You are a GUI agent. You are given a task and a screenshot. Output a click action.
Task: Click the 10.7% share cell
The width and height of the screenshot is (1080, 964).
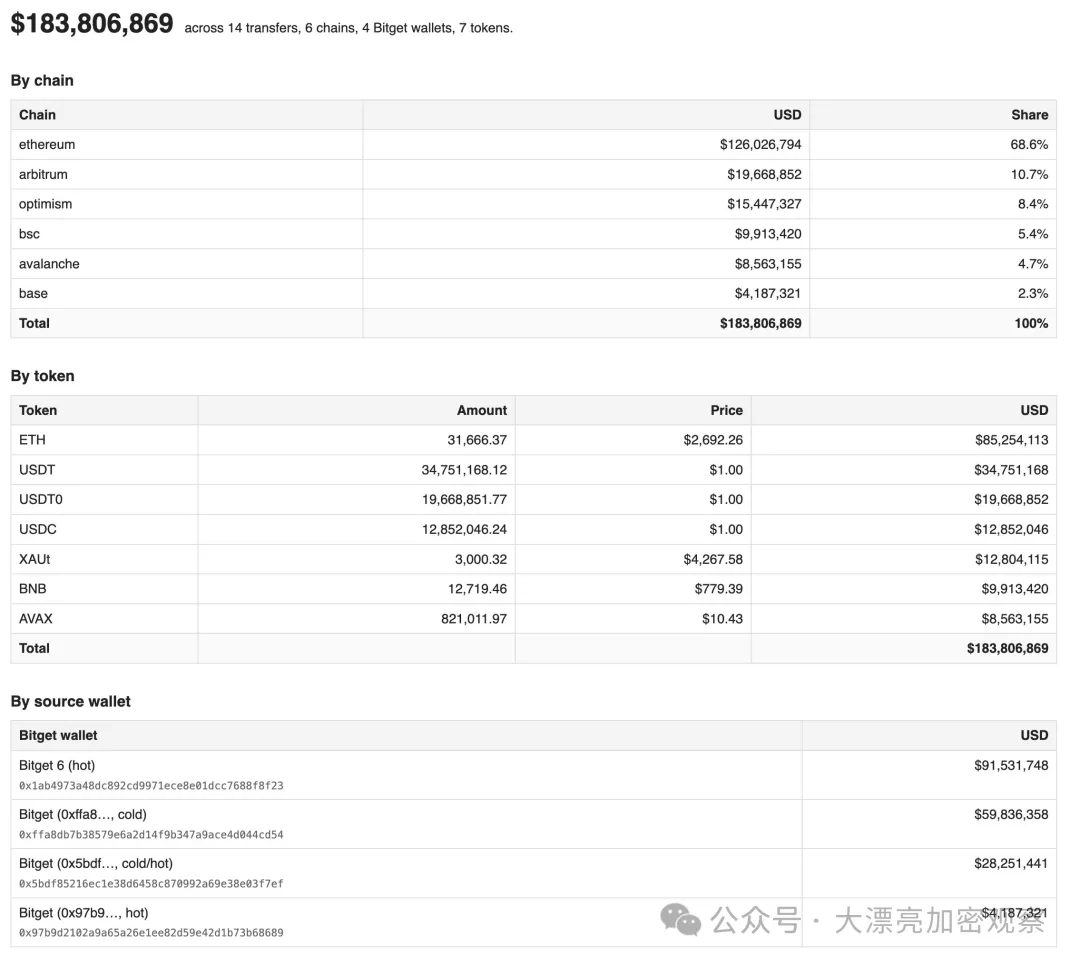(1029, 174)
